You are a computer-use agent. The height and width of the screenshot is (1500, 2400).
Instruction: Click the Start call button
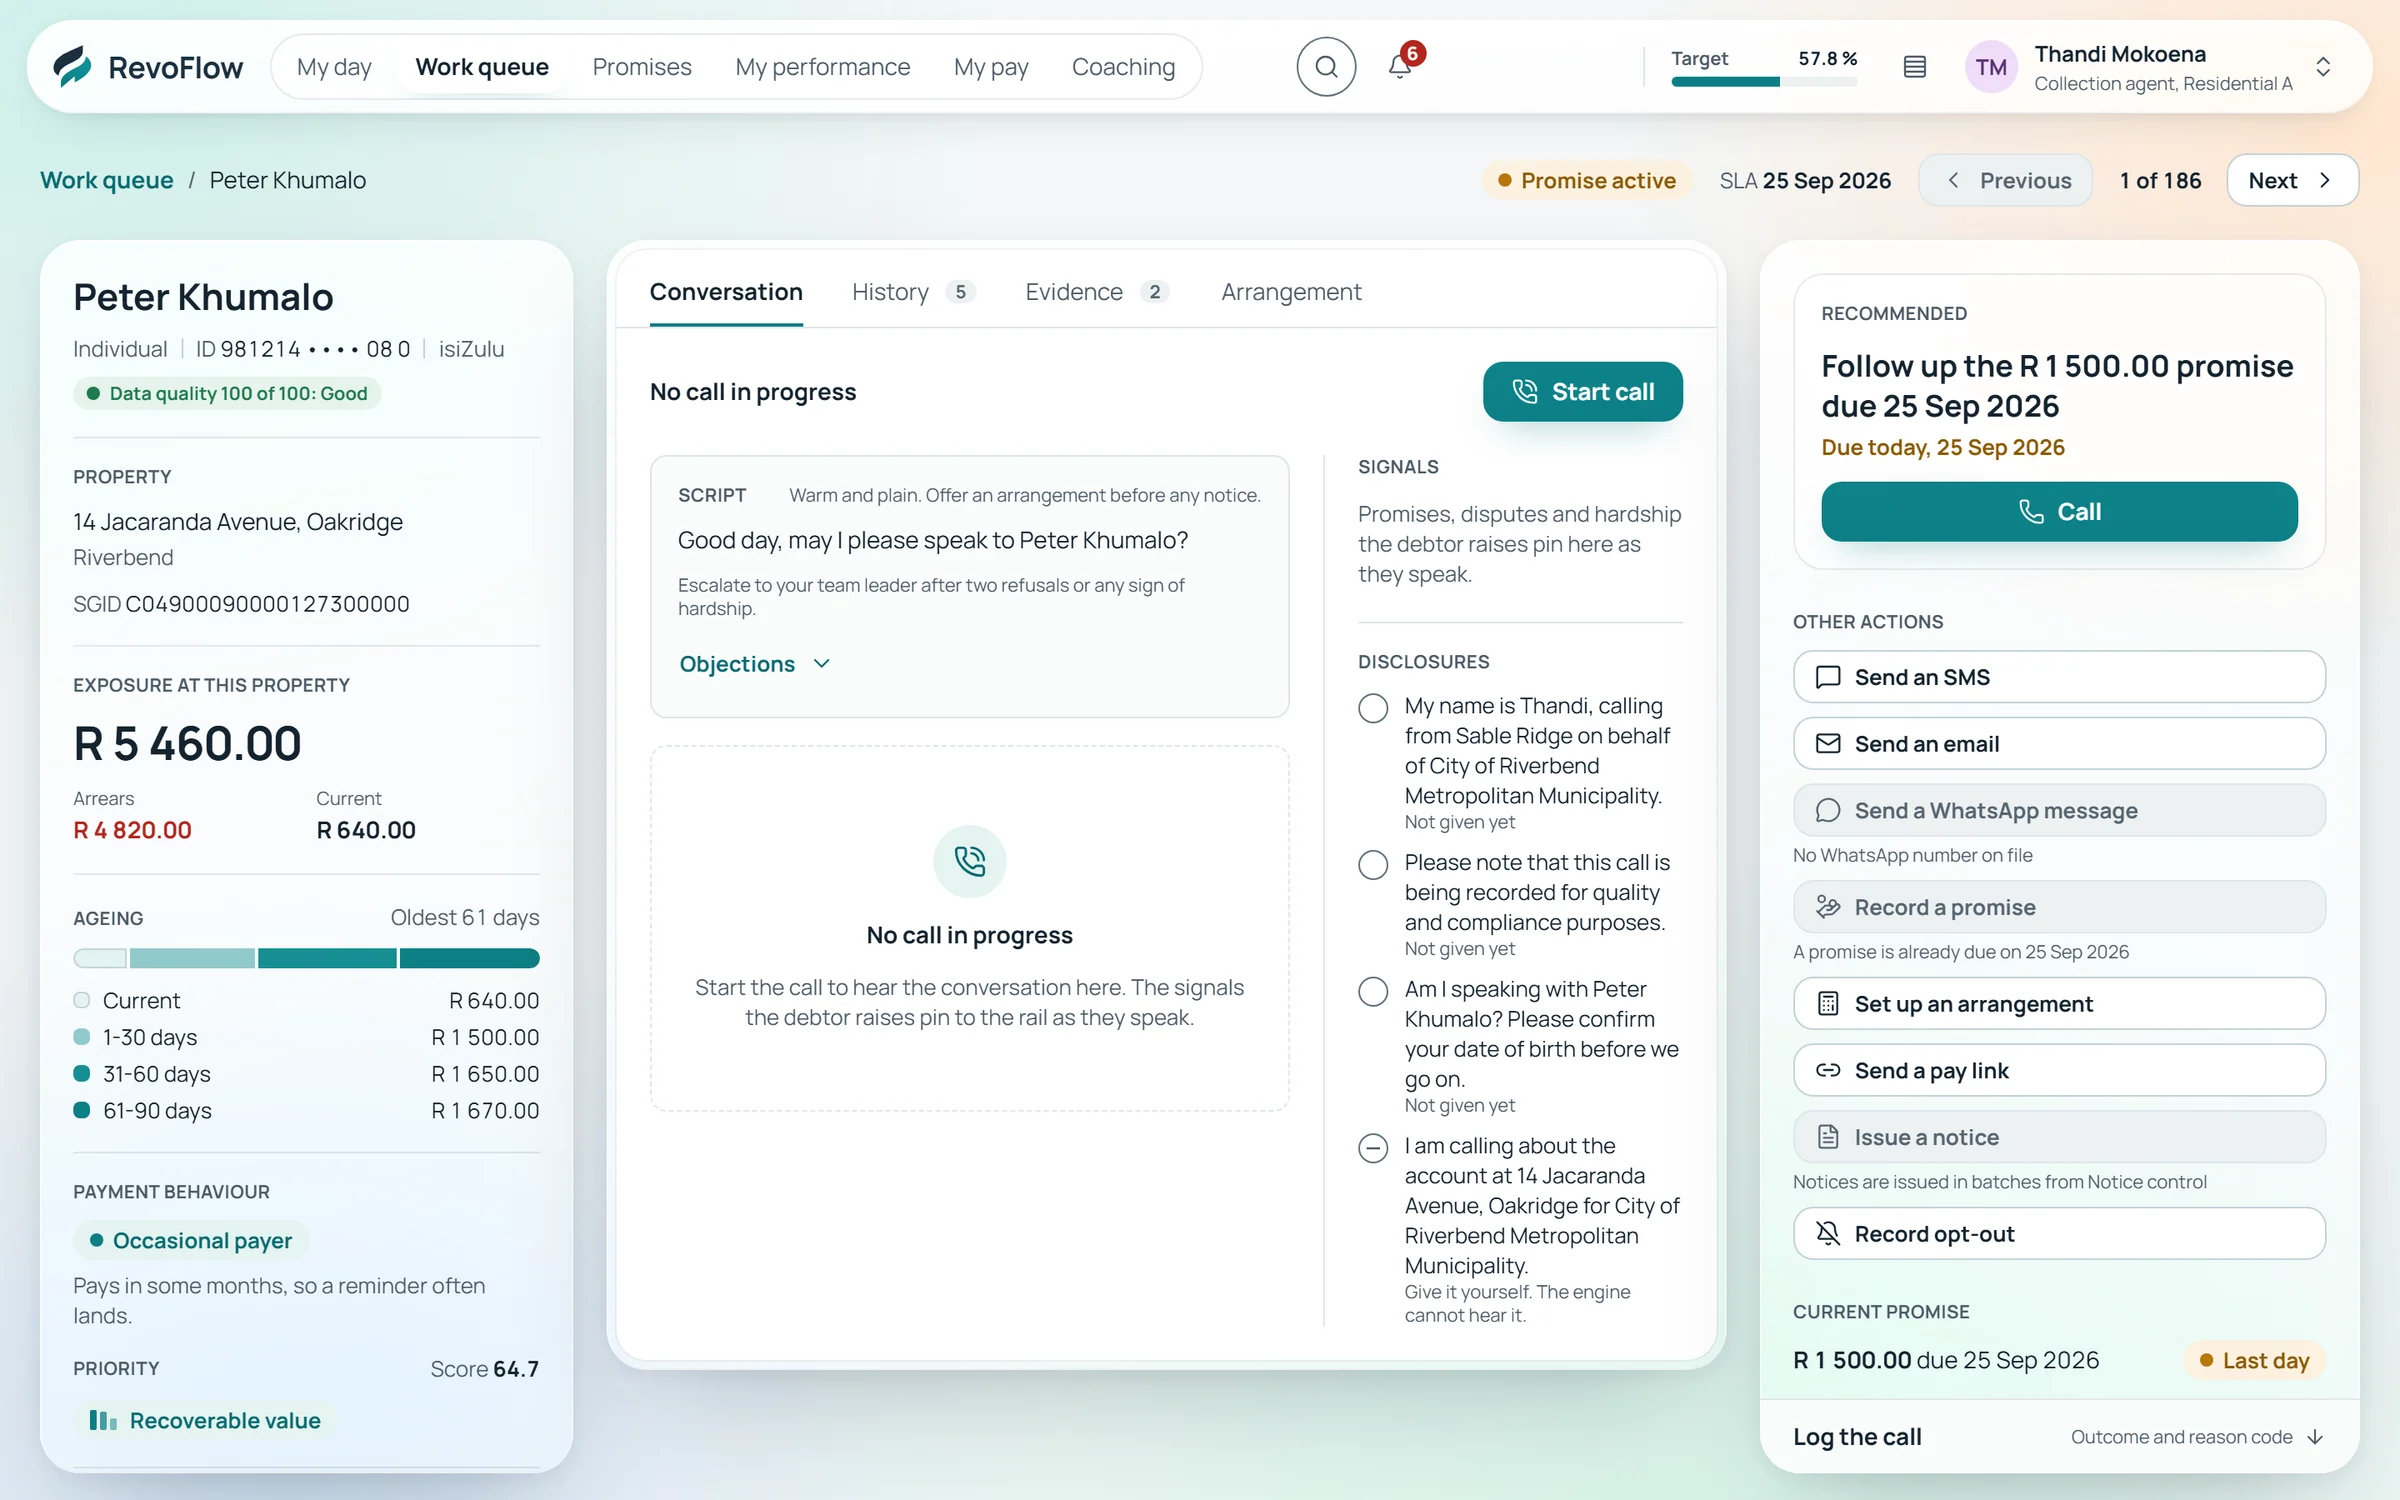[1582, 392]
